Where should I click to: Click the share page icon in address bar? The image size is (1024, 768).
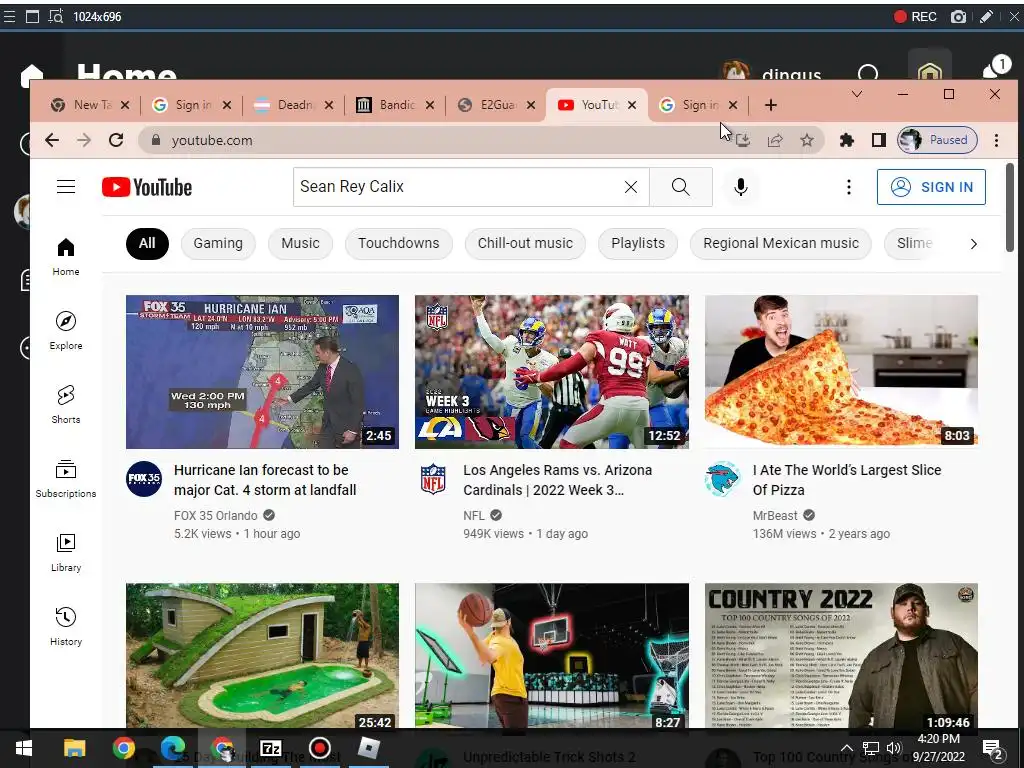tap(775, 140)
